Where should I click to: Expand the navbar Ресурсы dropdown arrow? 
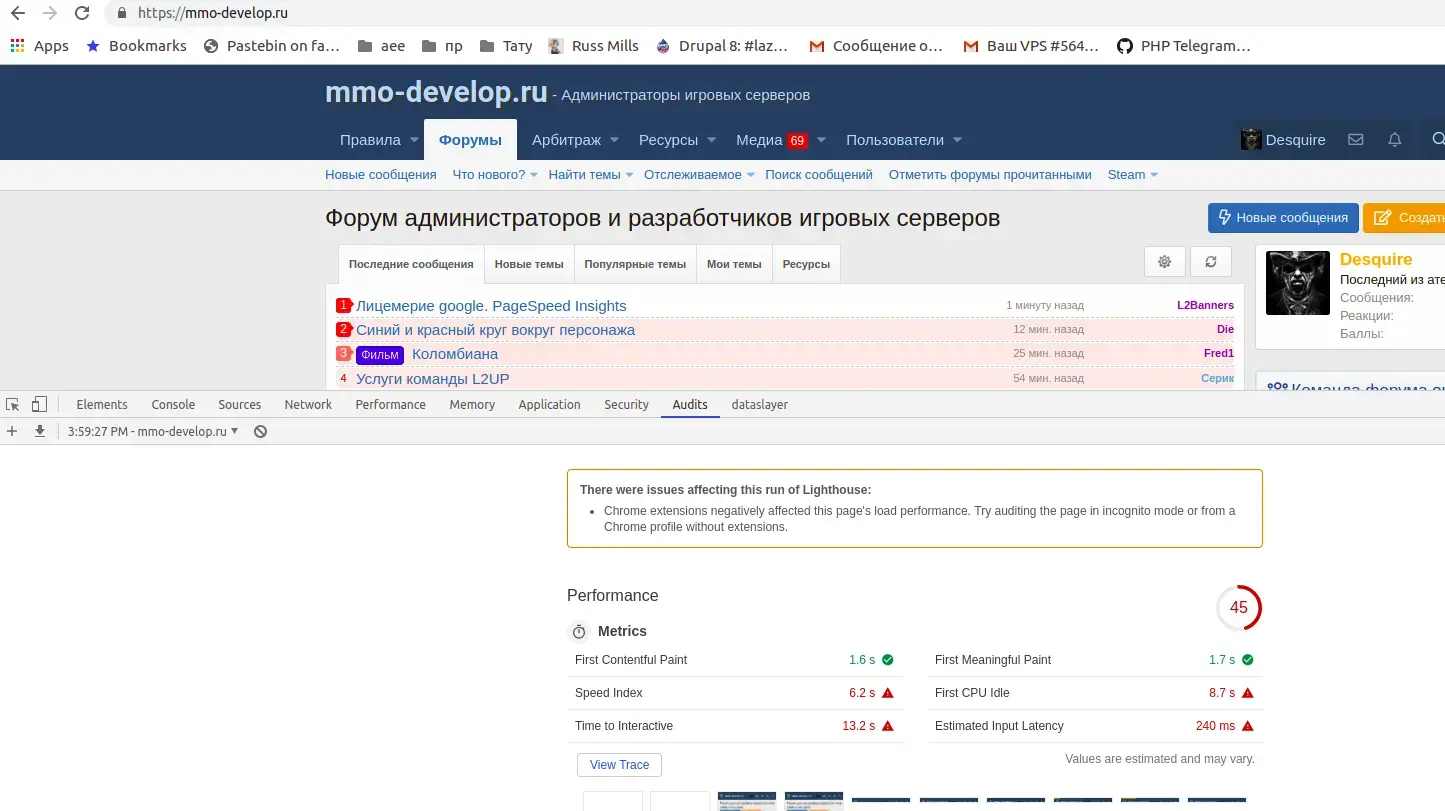711,140
